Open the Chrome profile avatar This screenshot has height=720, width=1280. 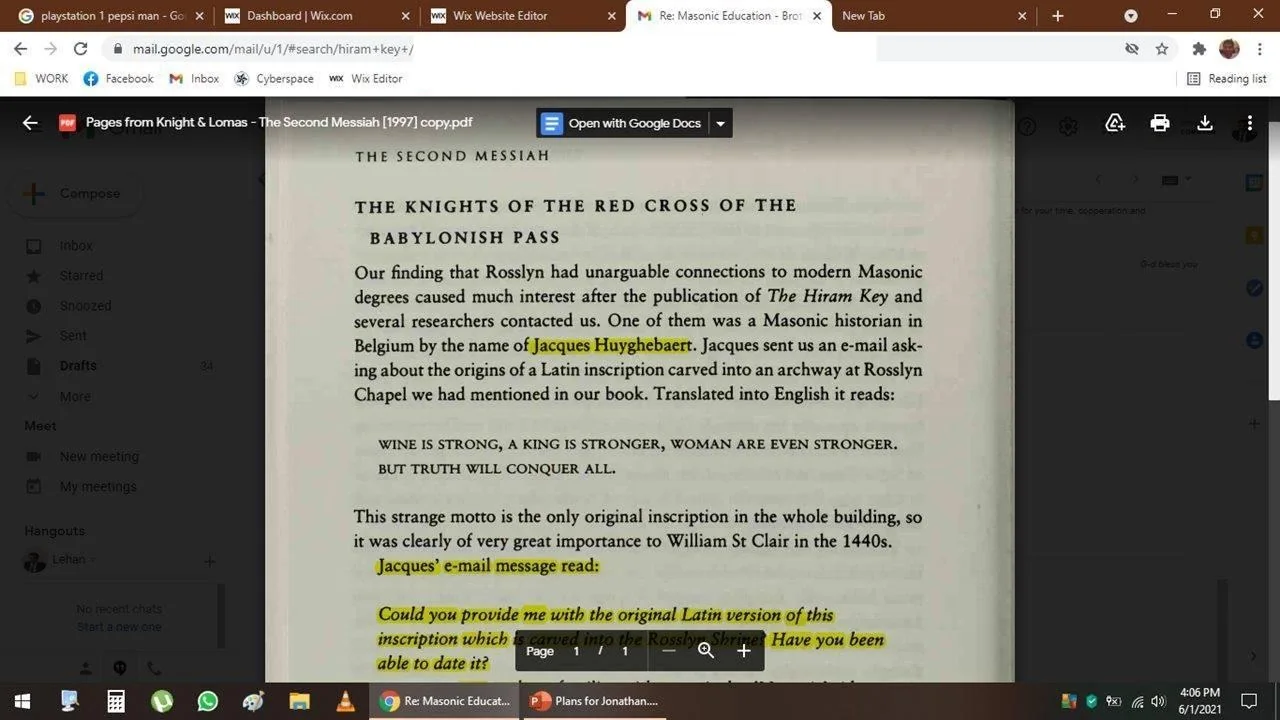pyautogui.click(x=1230, y=49)
